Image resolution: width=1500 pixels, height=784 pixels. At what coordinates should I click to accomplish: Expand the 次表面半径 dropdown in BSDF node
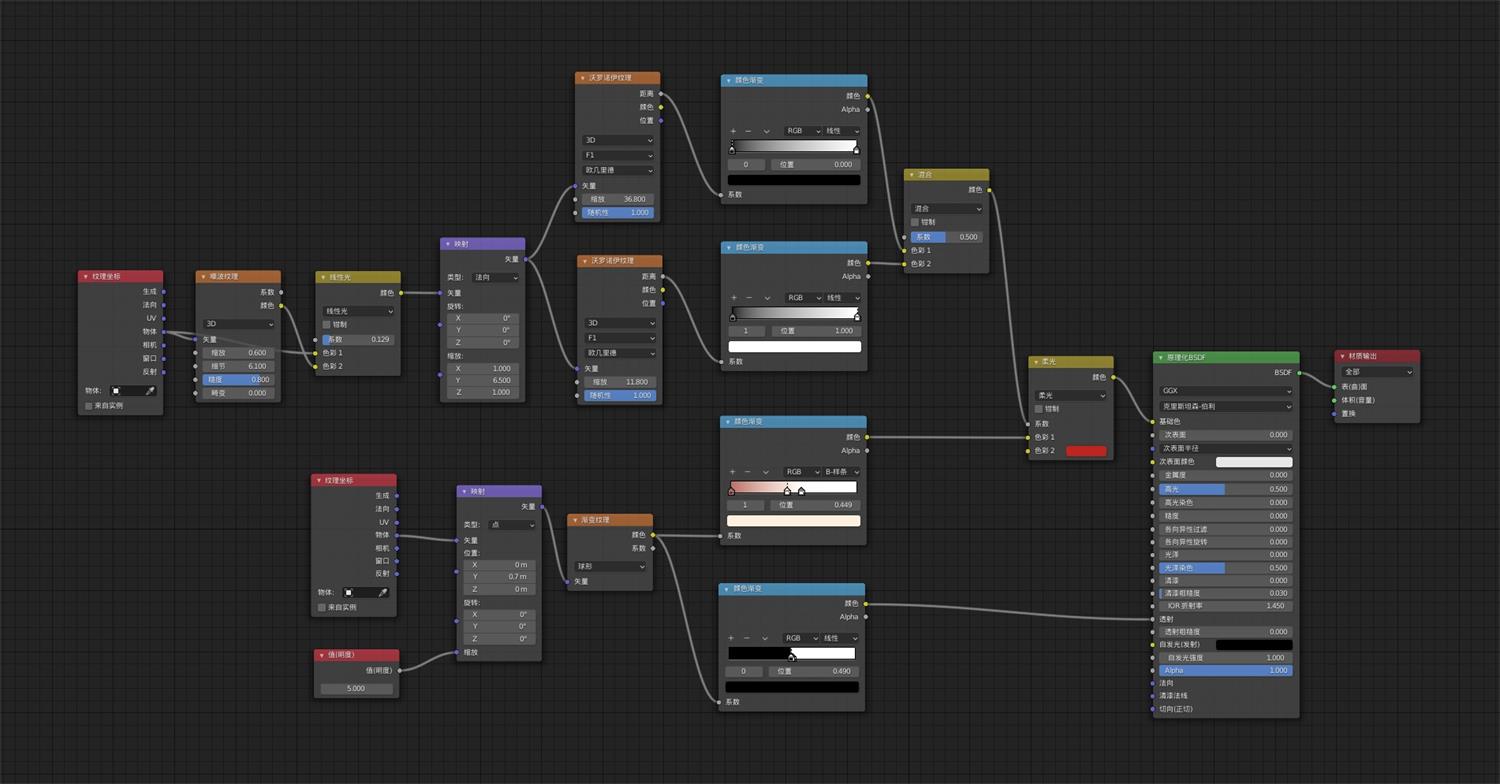point(1226,448)
